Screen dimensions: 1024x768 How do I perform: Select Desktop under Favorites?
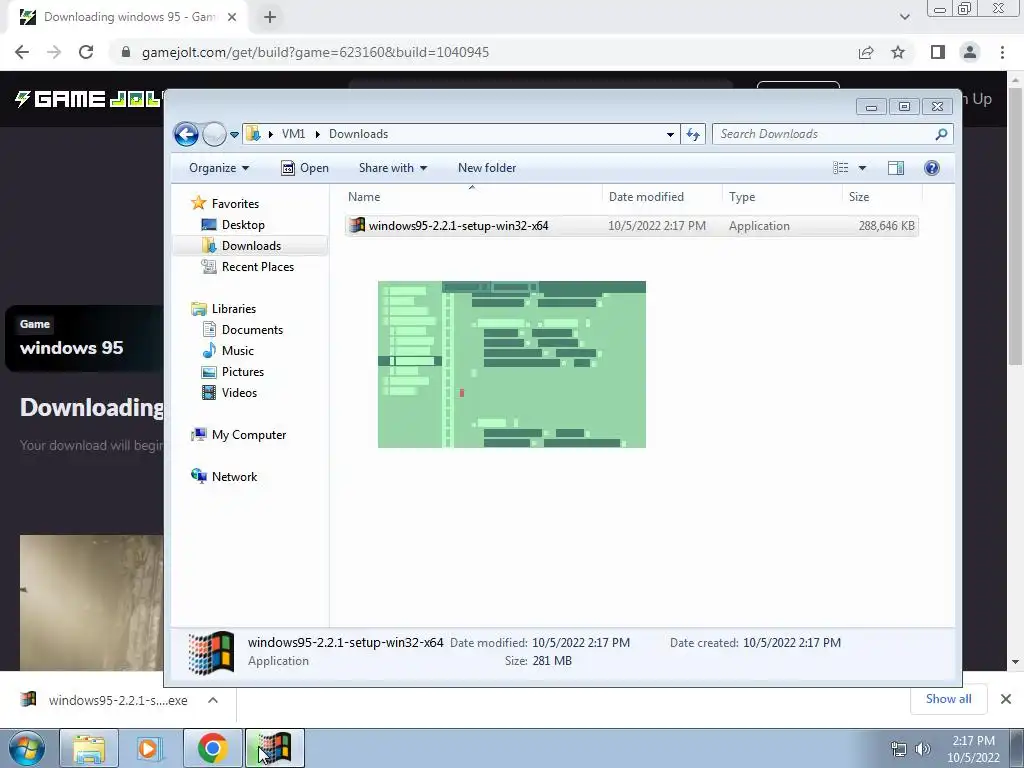pyautogui.click(x=233, y=225)
